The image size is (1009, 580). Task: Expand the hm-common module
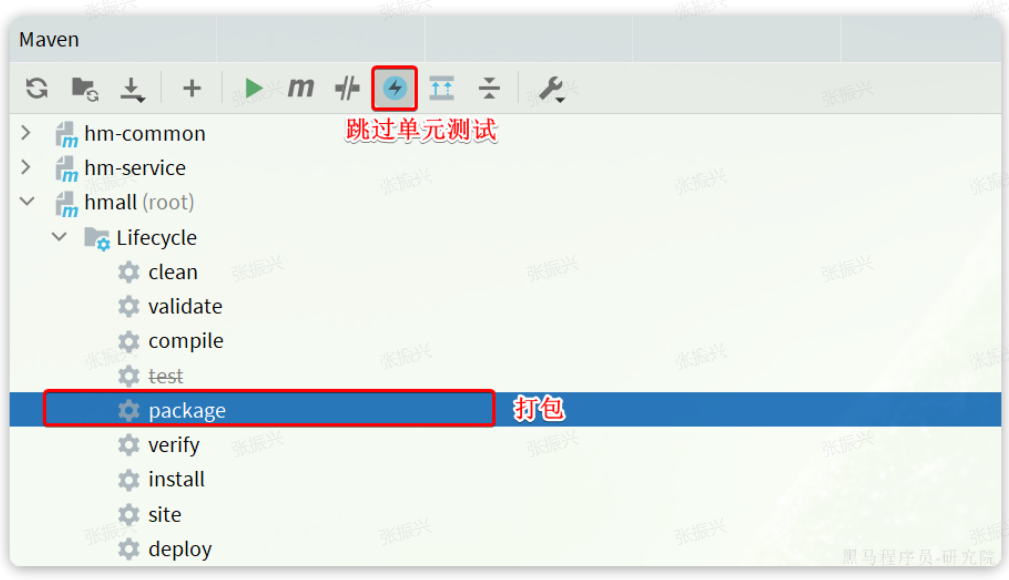tap(26, 133)
